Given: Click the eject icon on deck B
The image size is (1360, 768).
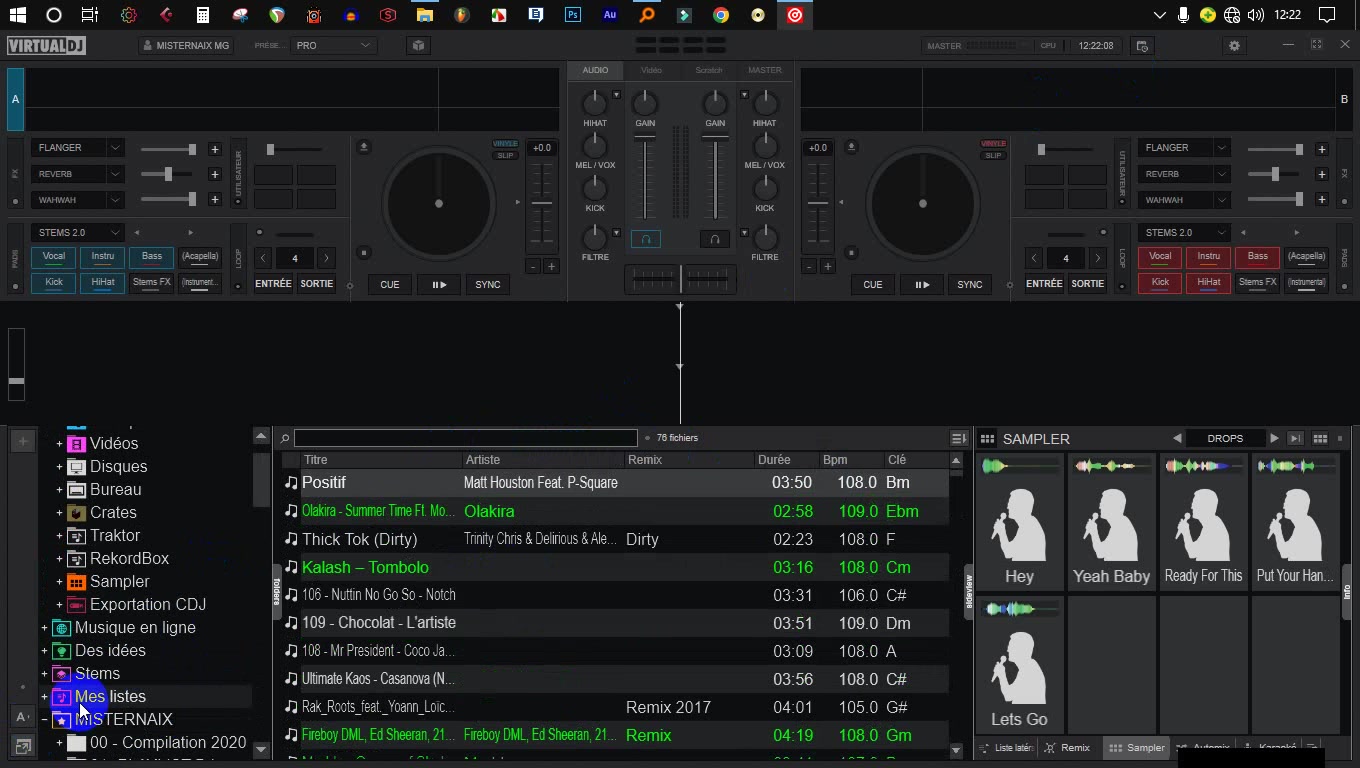Looking at the screenshot, I should click(x=851, y=147).
